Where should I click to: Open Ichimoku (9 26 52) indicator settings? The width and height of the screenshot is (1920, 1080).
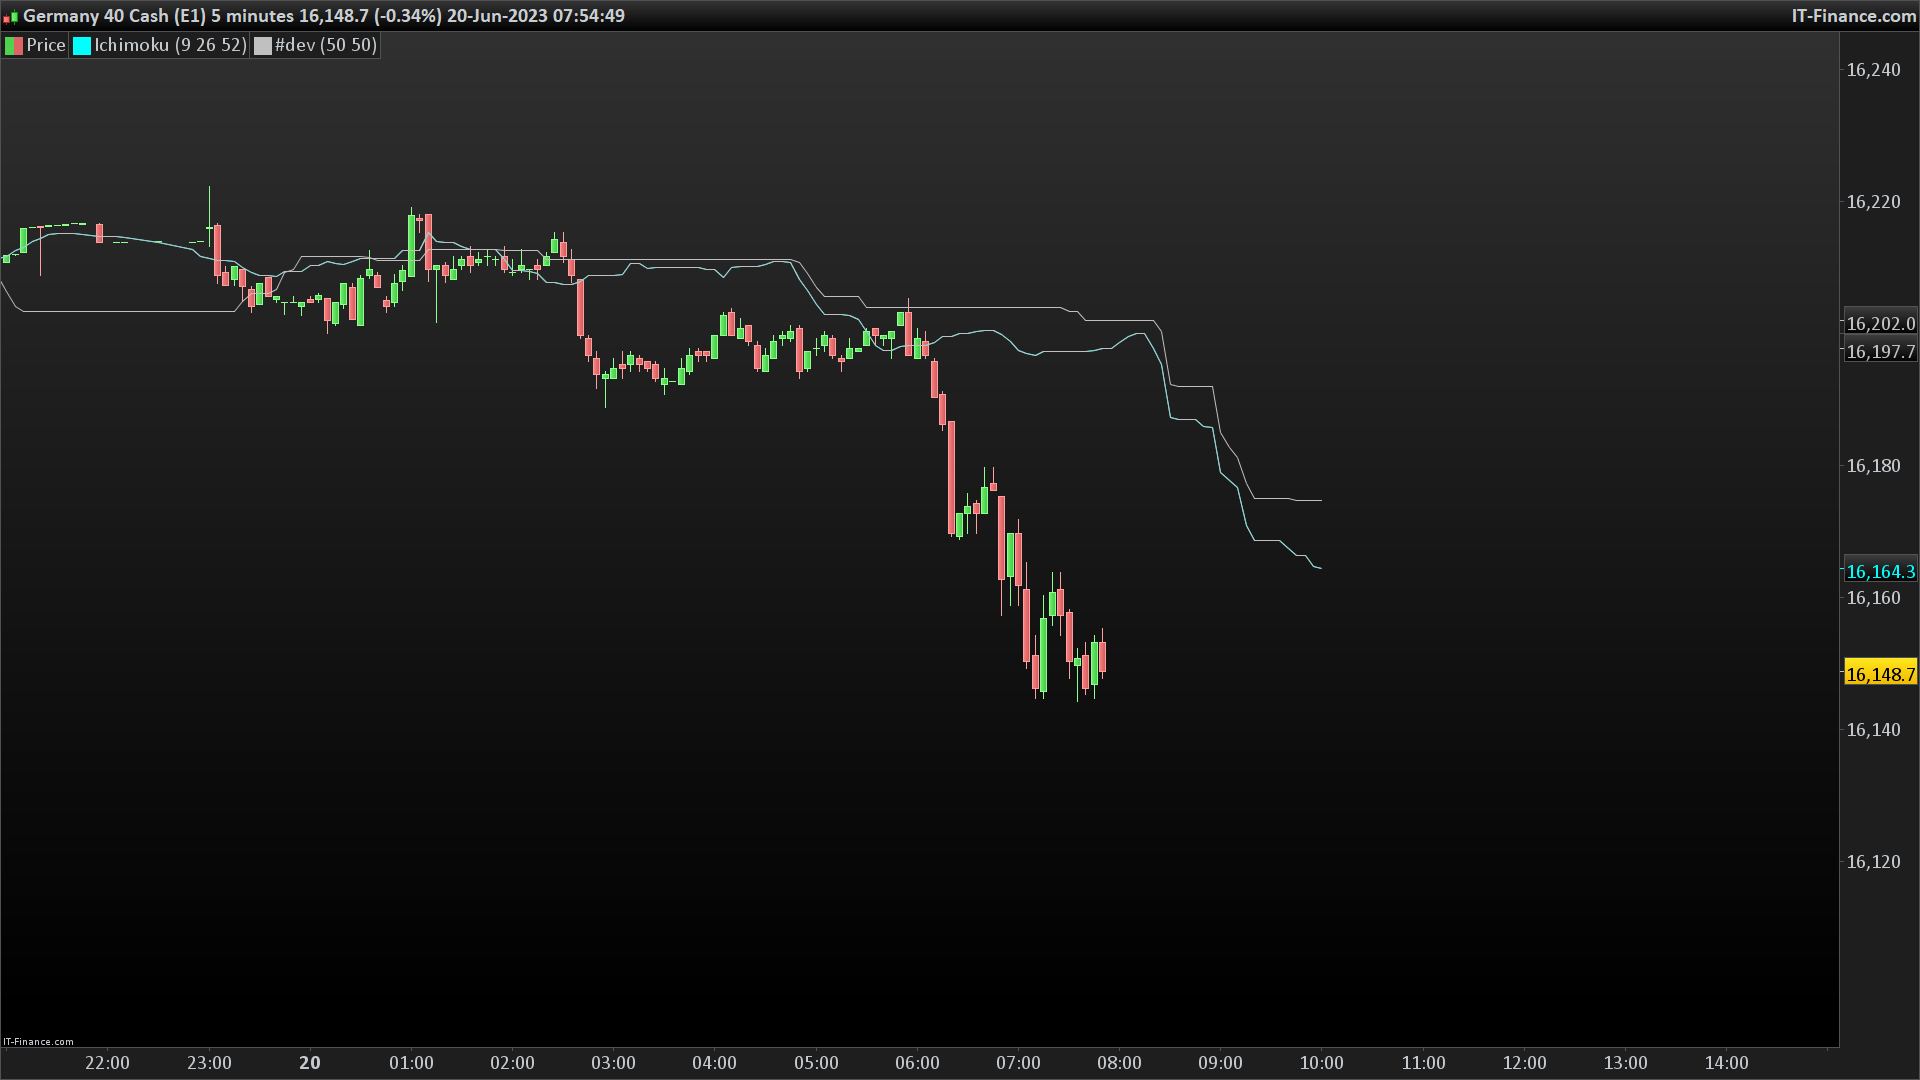click(170, 45)
